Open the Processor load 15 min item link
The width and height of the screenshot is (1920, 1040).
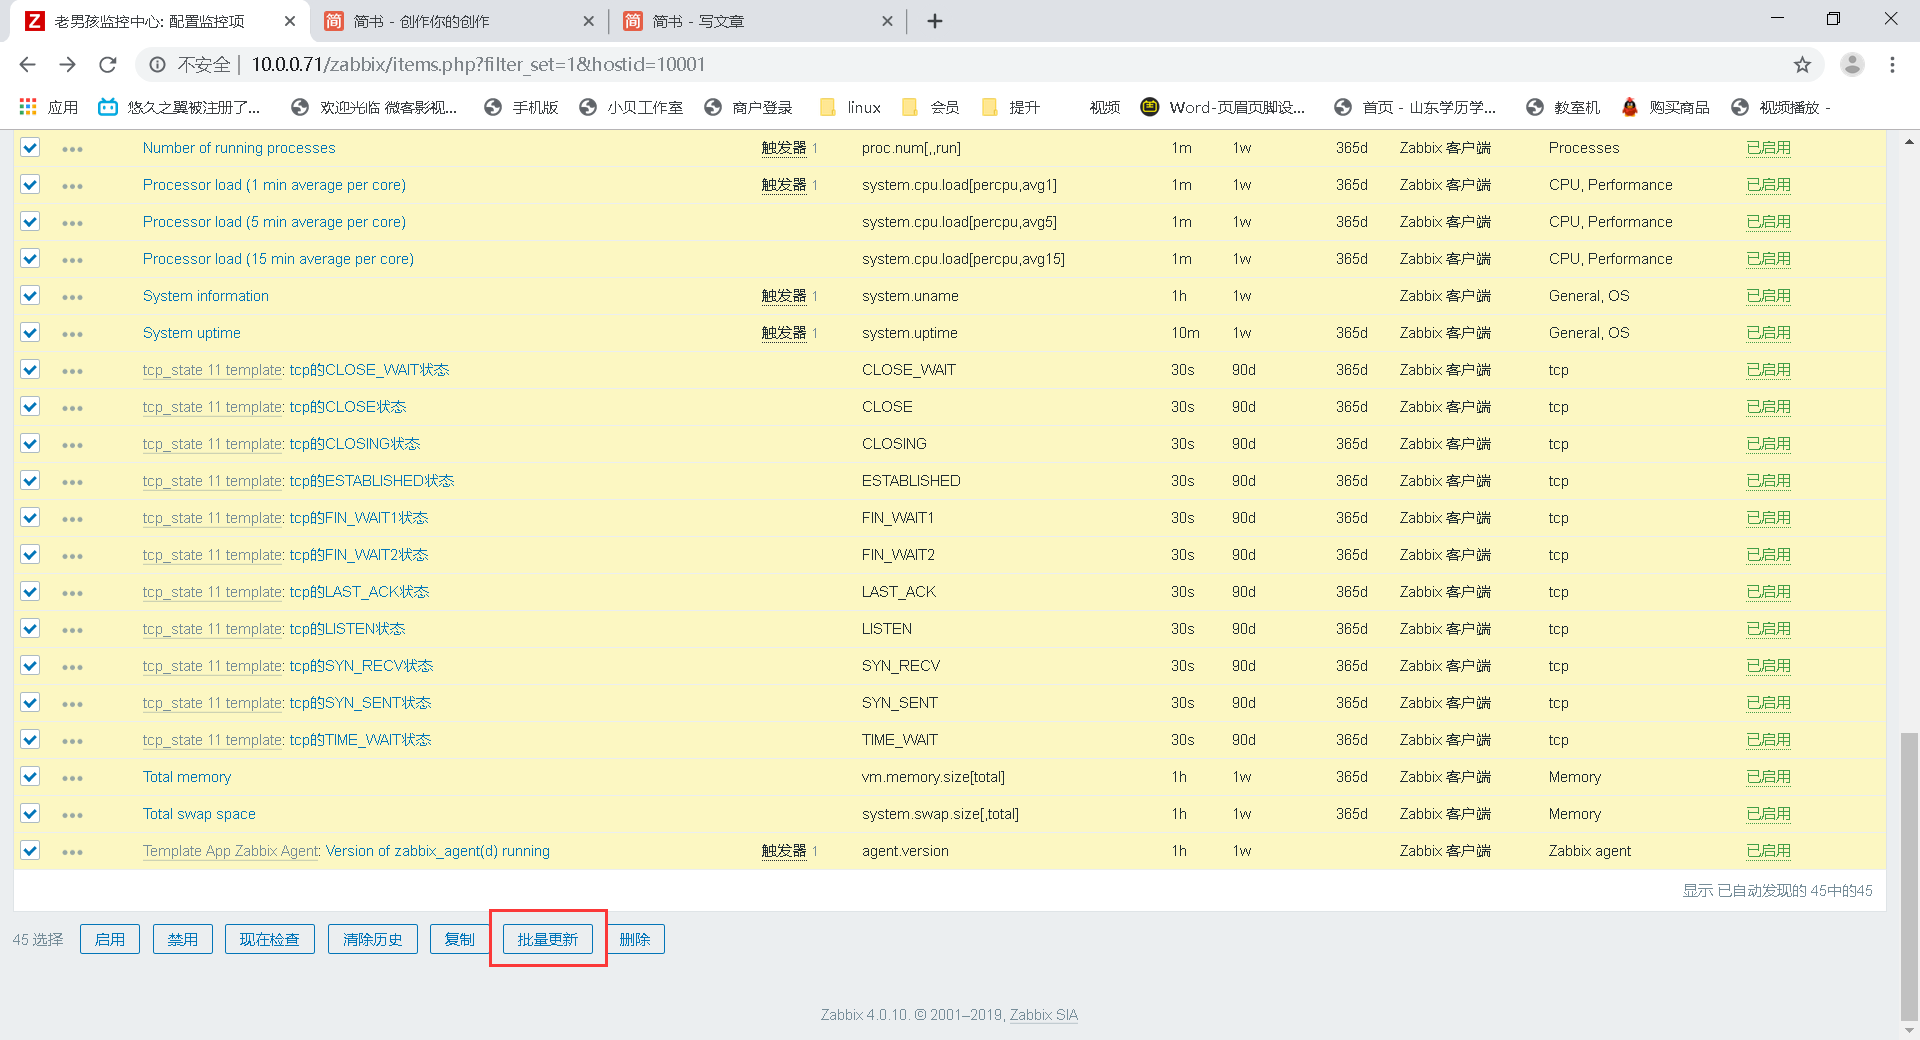(278, 259)
